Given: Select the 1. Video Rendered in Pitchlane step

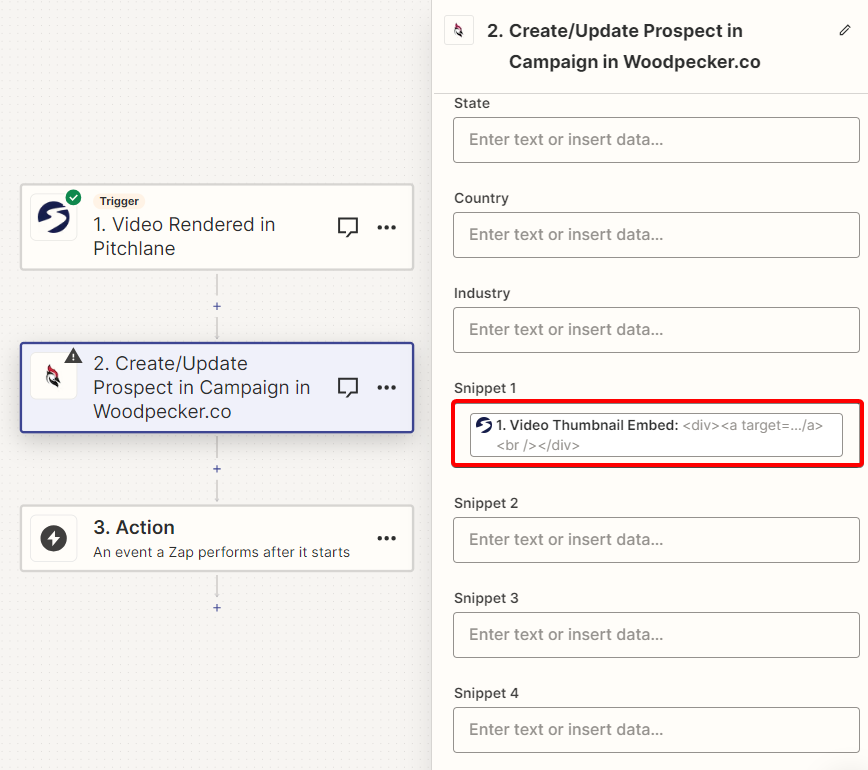Looking at the screenshot, I should click(x=217, y=227).
